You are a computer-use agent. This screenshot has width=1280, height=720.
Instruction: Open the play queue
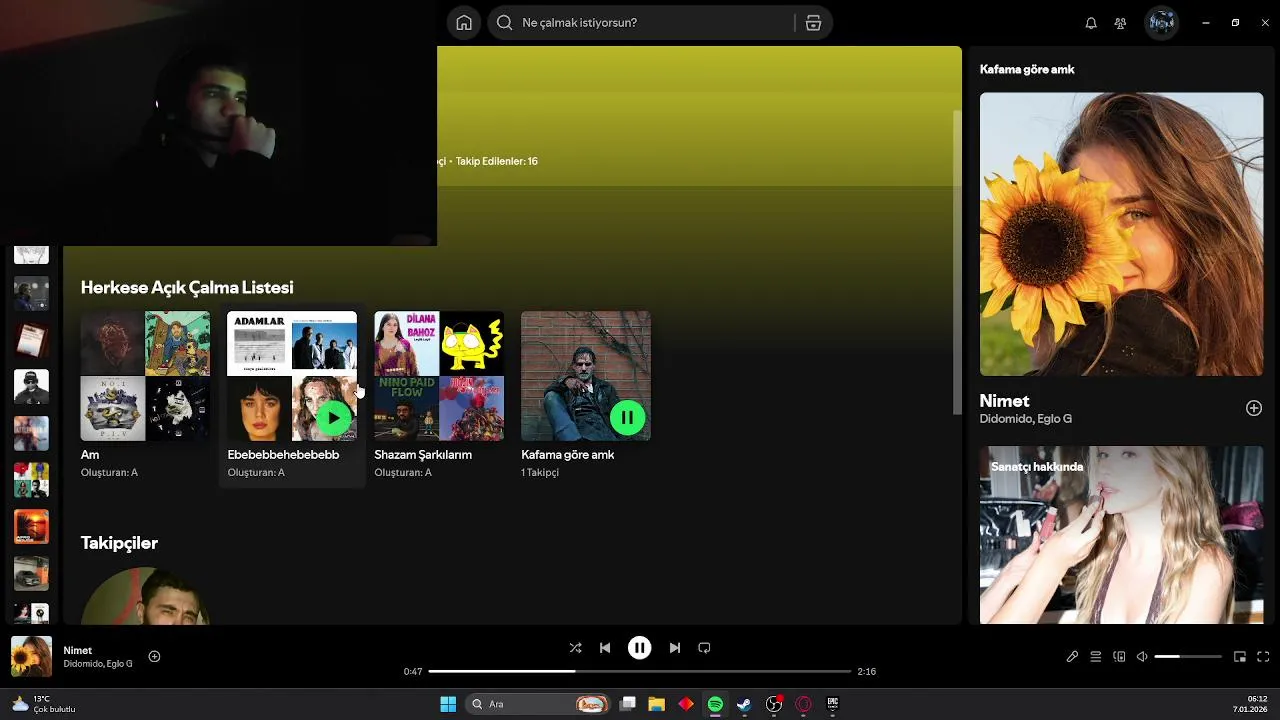coord(1096,657)
